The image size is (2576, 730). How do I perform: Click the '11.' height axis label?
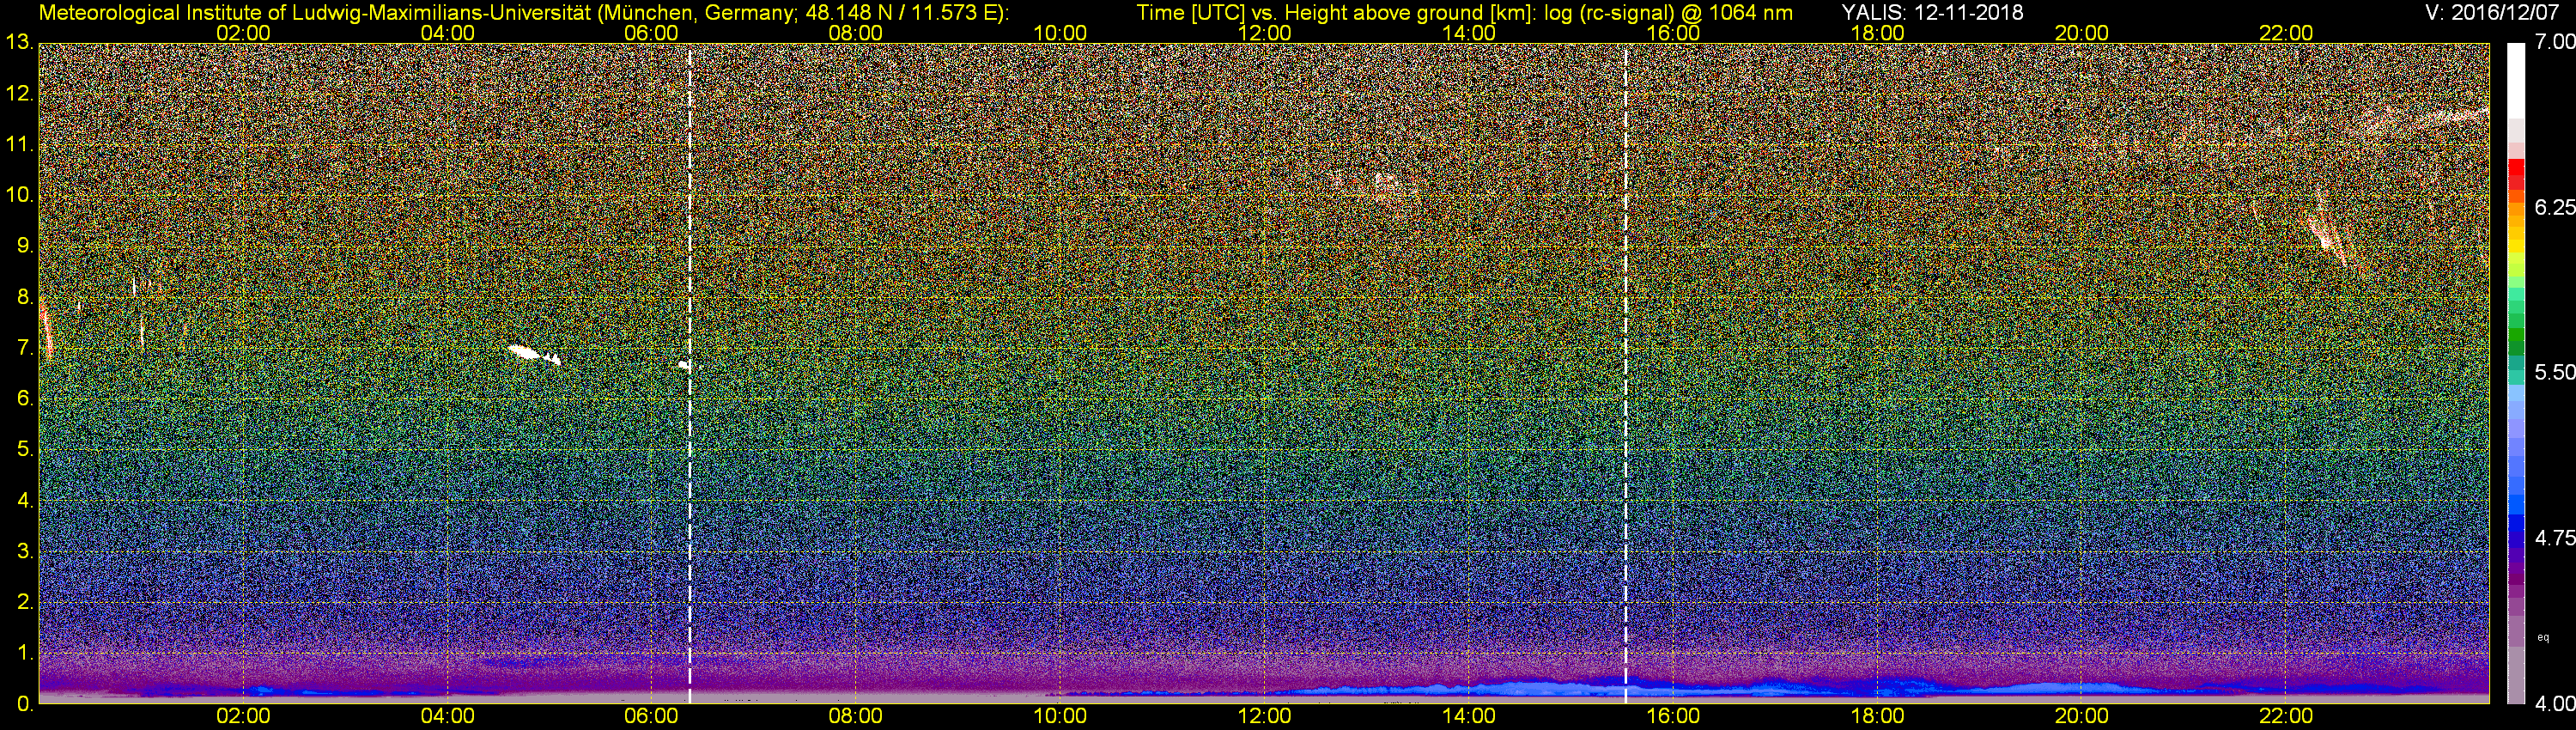(x=19, y=145)
